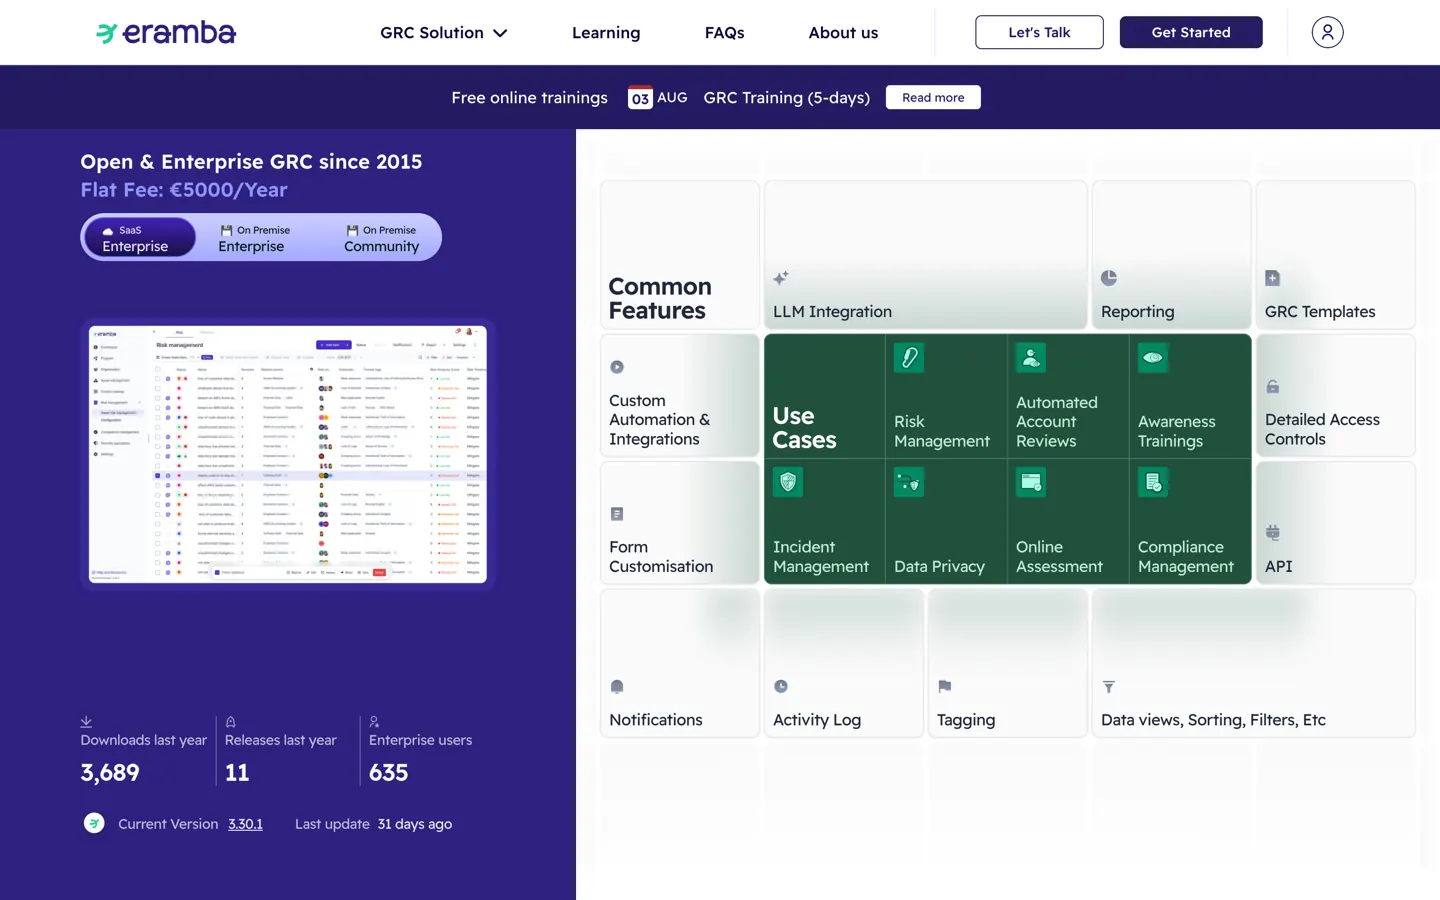
Task: Click the Flat Fee: €5000/Year text
Action: click(x=184, y=190)
